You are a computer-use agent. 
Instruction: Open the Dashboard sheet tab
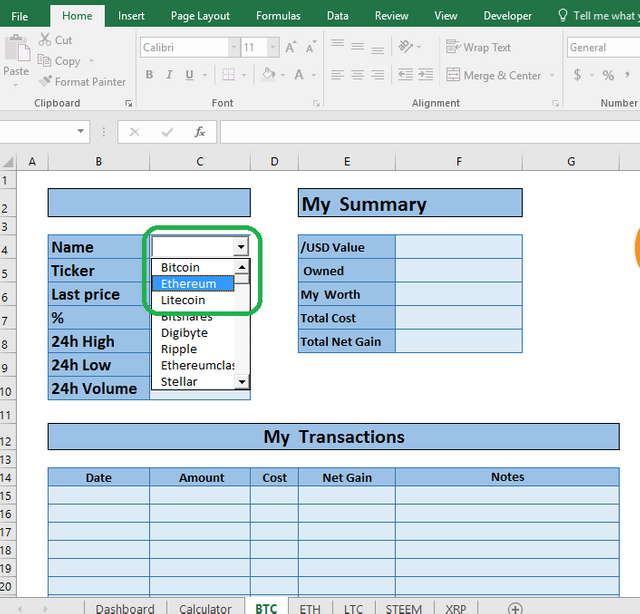click(125, 608)
